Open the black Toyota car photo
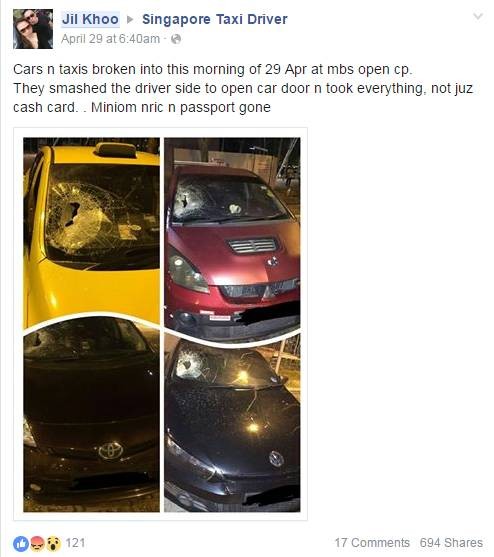 tap(92, 416)
